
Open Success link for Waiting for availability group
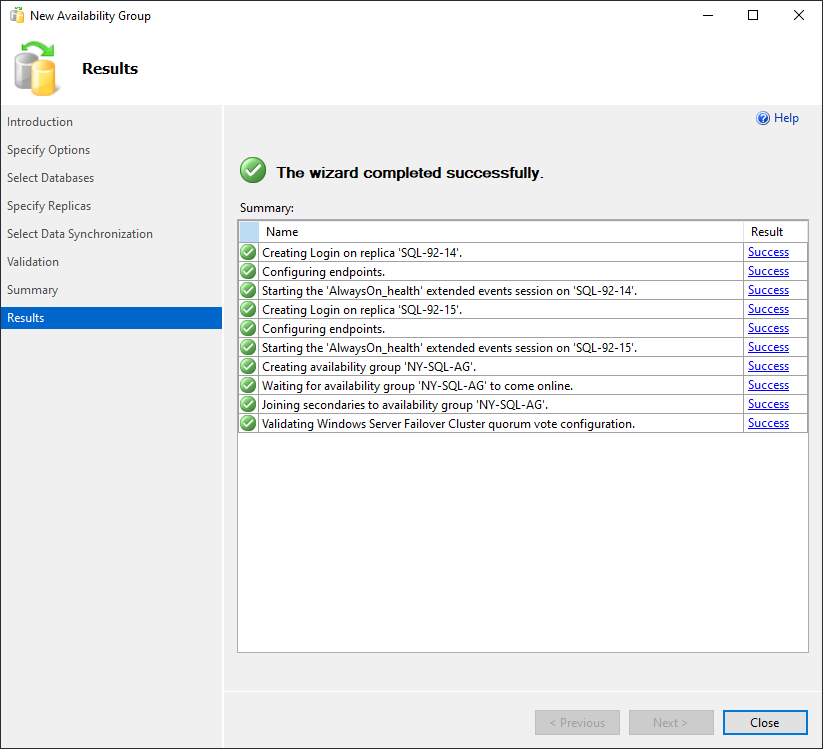point(768,385)
